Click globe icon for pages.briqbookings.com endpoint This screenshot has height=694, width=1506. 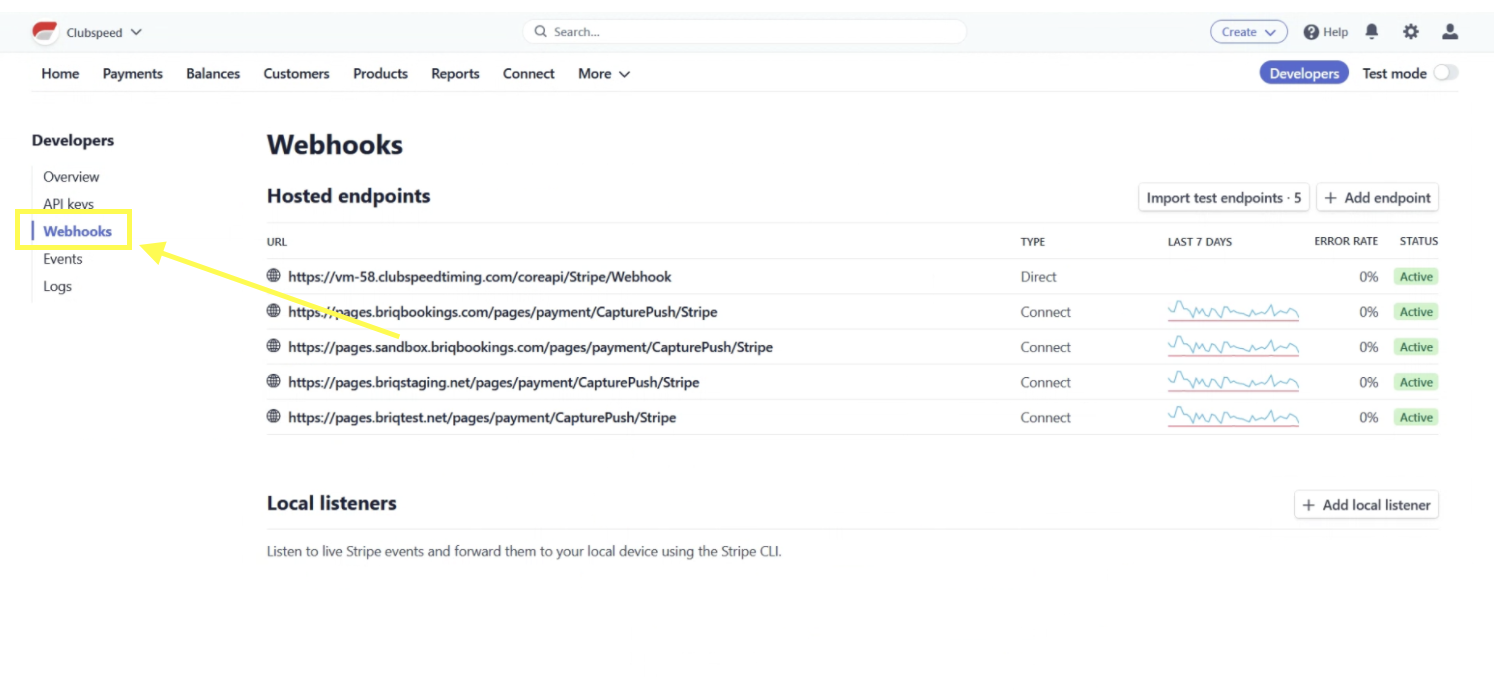click(274, 311)
